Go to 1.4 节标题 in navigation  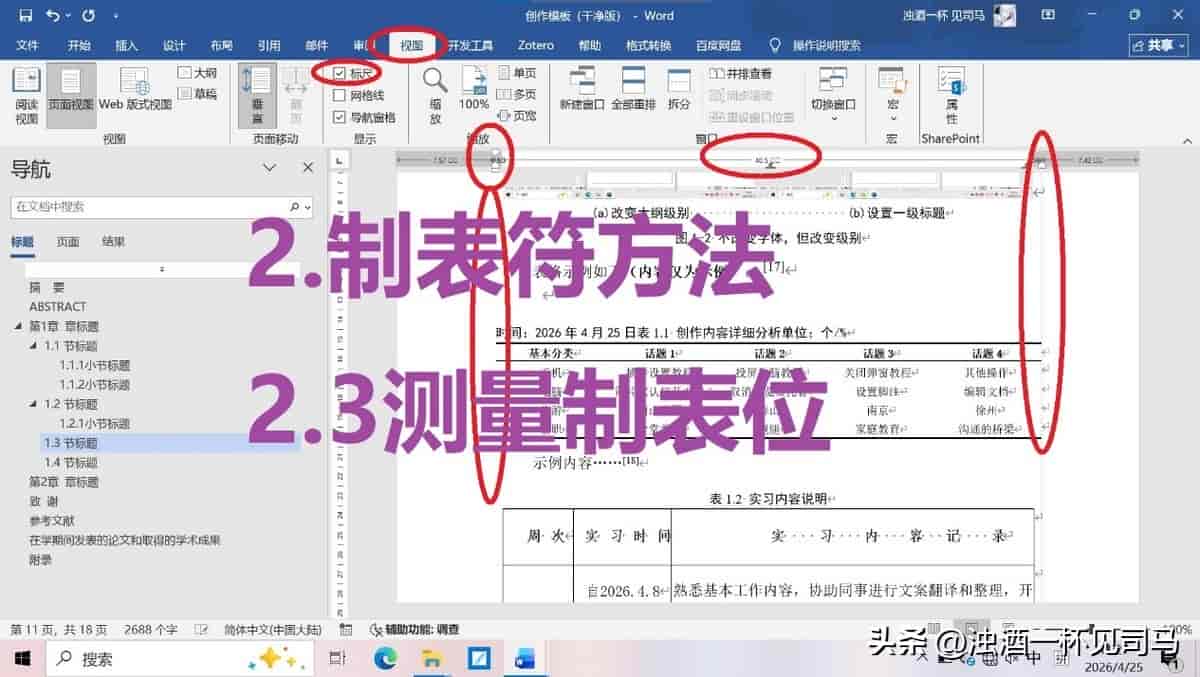point(71,463)
